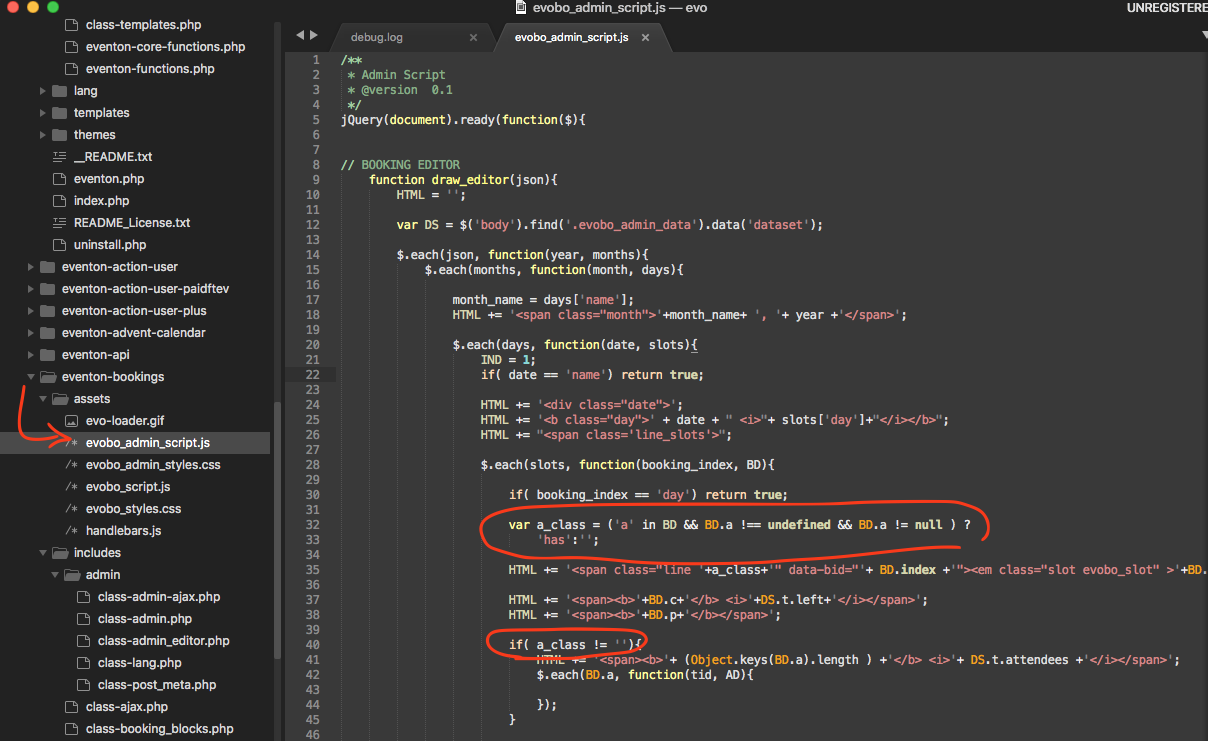Open handlebars.js in sidebar
Viewport: 1208px width, 741px height.
pyautogui.click(x=123, y=531)
